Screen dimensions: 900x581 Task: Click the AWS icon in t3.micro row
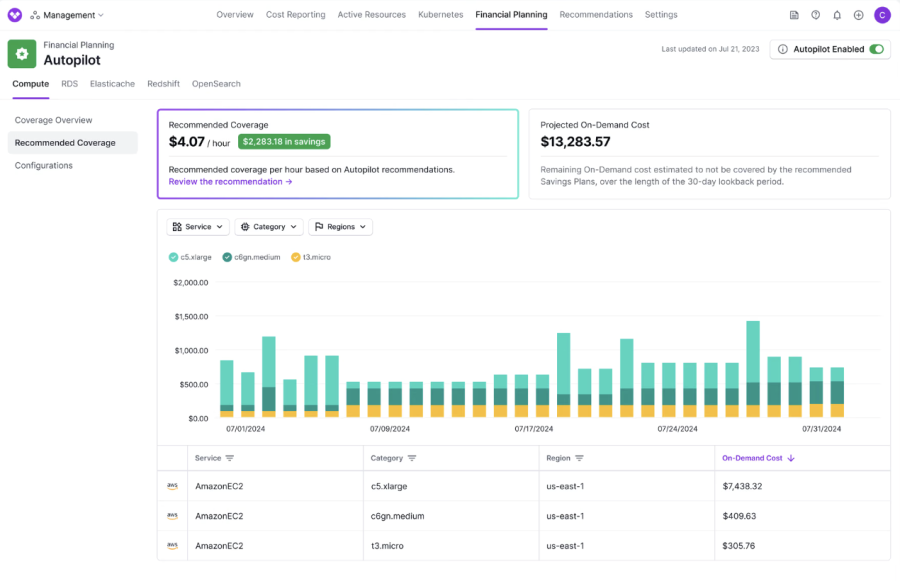[172, 546]
